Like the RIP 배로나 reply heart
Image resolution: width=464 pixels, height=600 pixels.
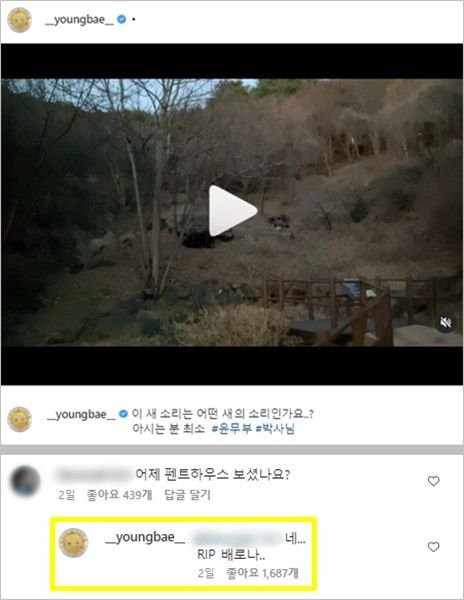tap(433, 547)
